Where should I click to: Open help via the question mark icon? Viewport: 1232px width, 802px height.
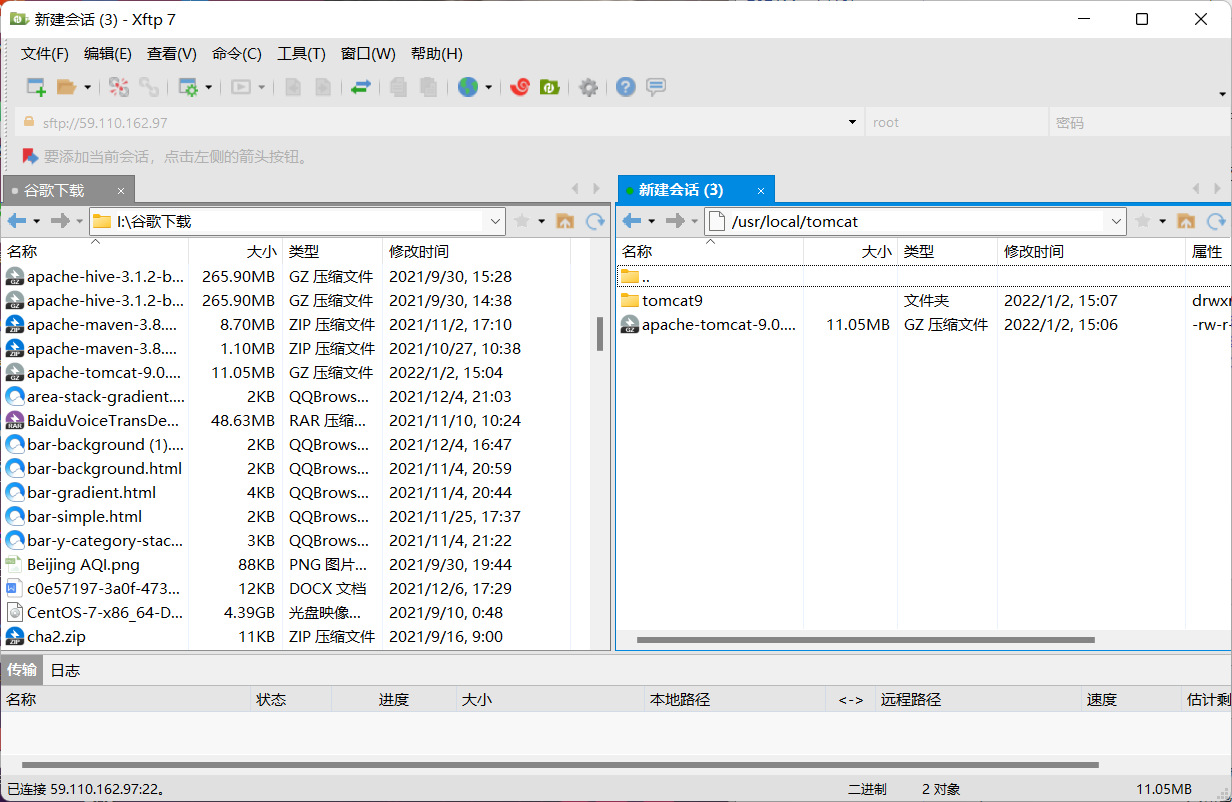point(626,87)
